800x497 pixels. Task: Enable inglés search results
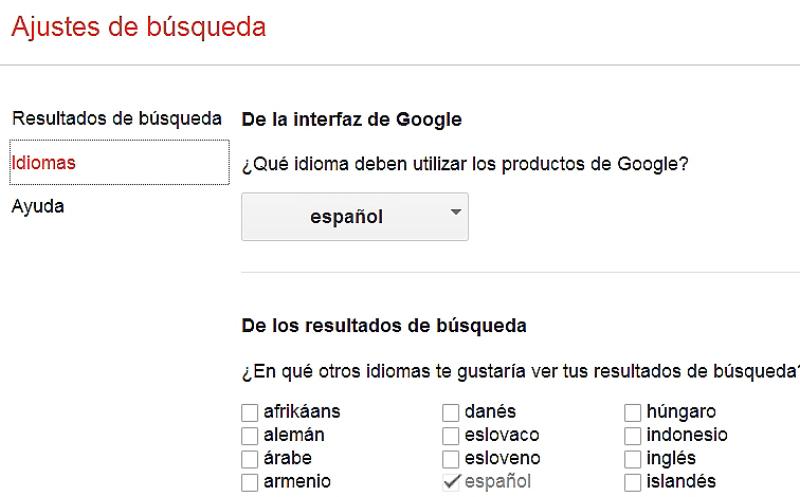[x=633, y=459]
